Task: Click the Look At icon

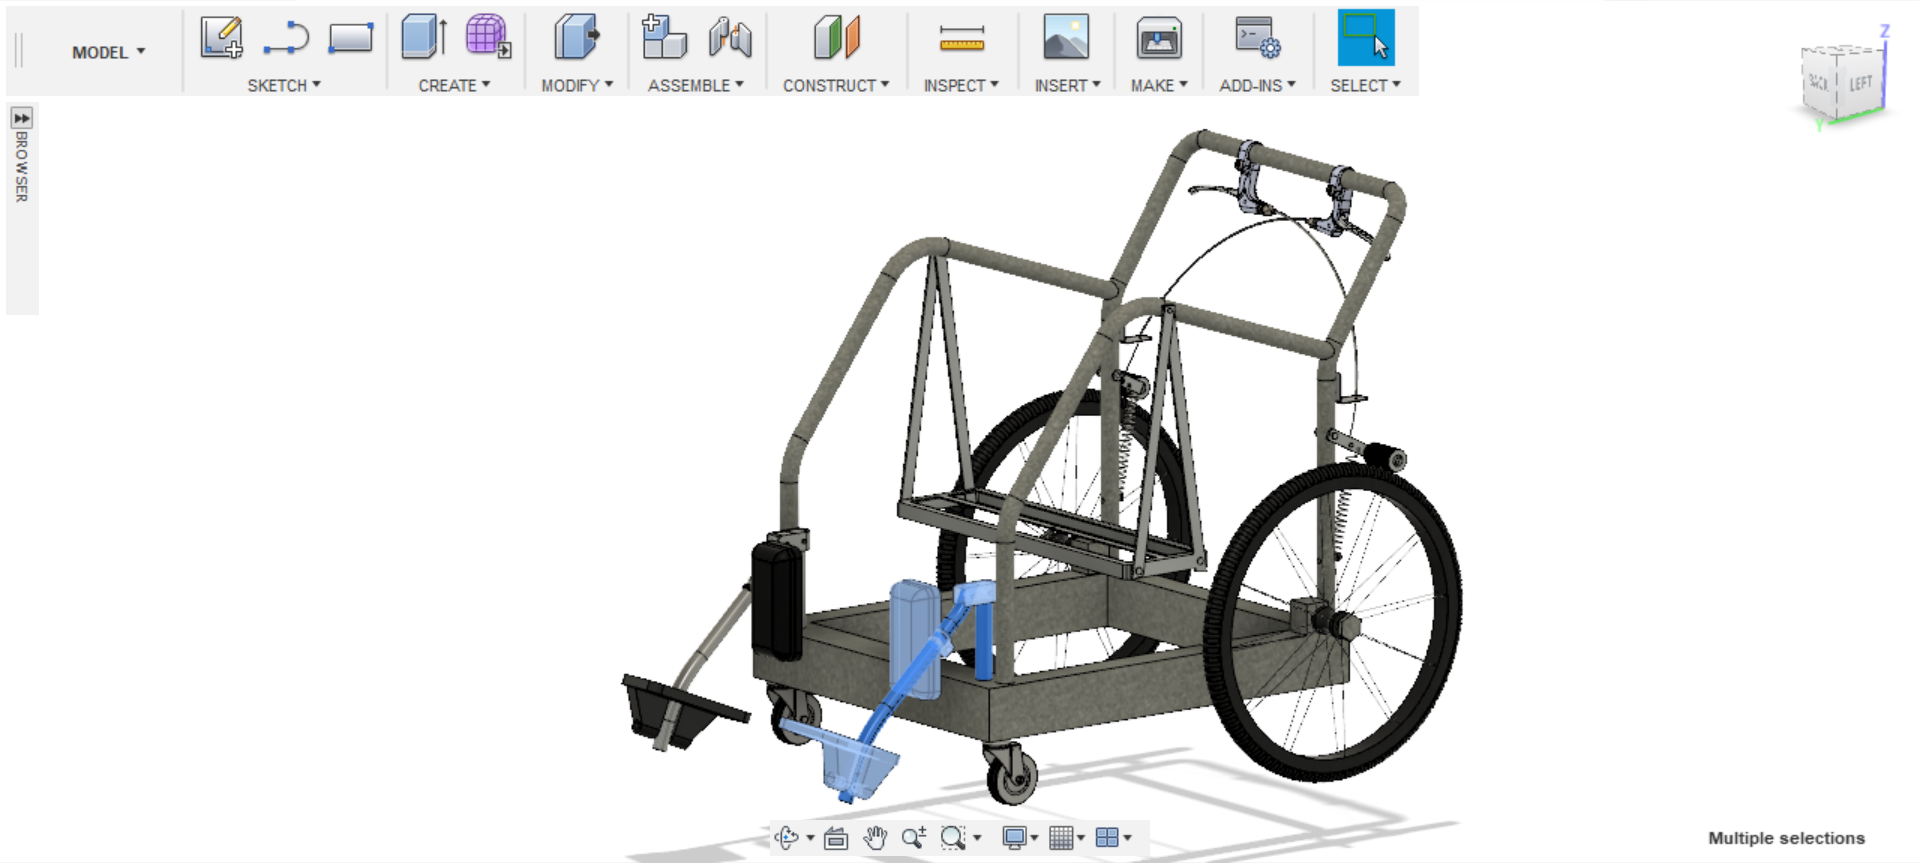Action: coord(836,838)
